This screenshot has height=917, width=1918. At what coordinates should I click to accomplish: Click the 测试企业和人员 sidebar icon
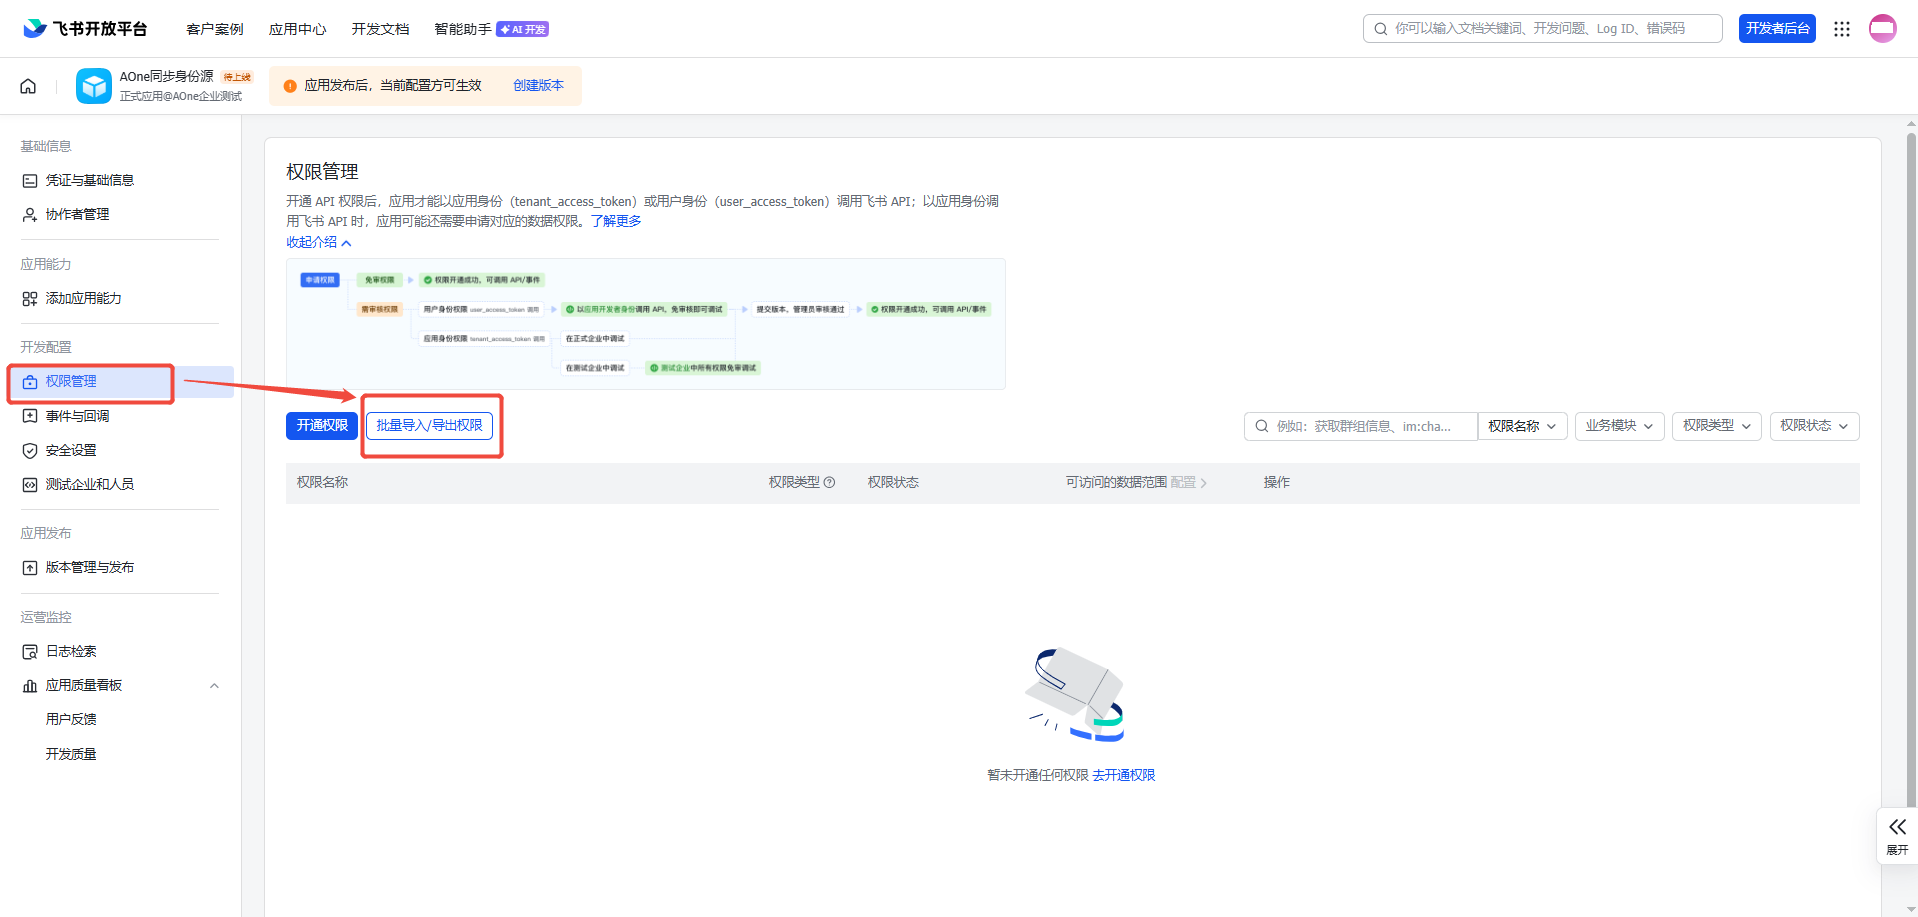click(30, 485)
